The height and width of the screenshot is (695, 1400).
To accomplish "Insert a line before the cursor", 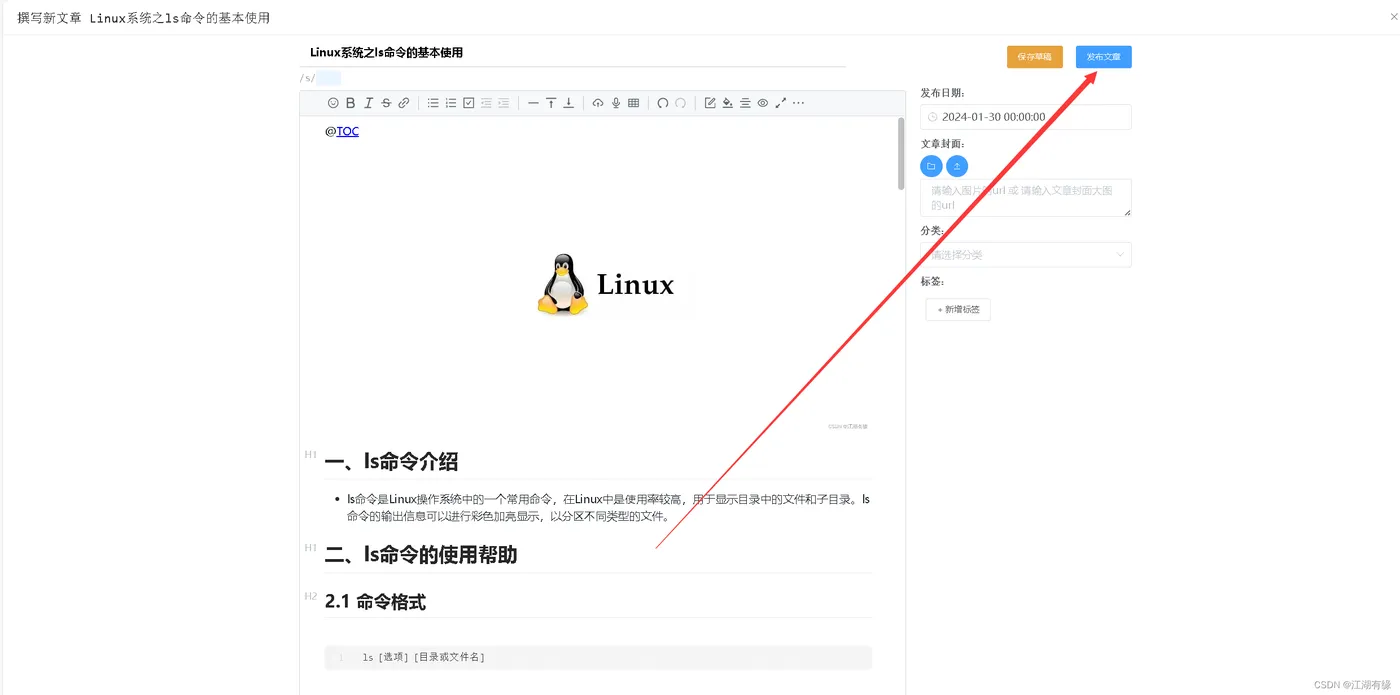I will (x=551, y=103).
